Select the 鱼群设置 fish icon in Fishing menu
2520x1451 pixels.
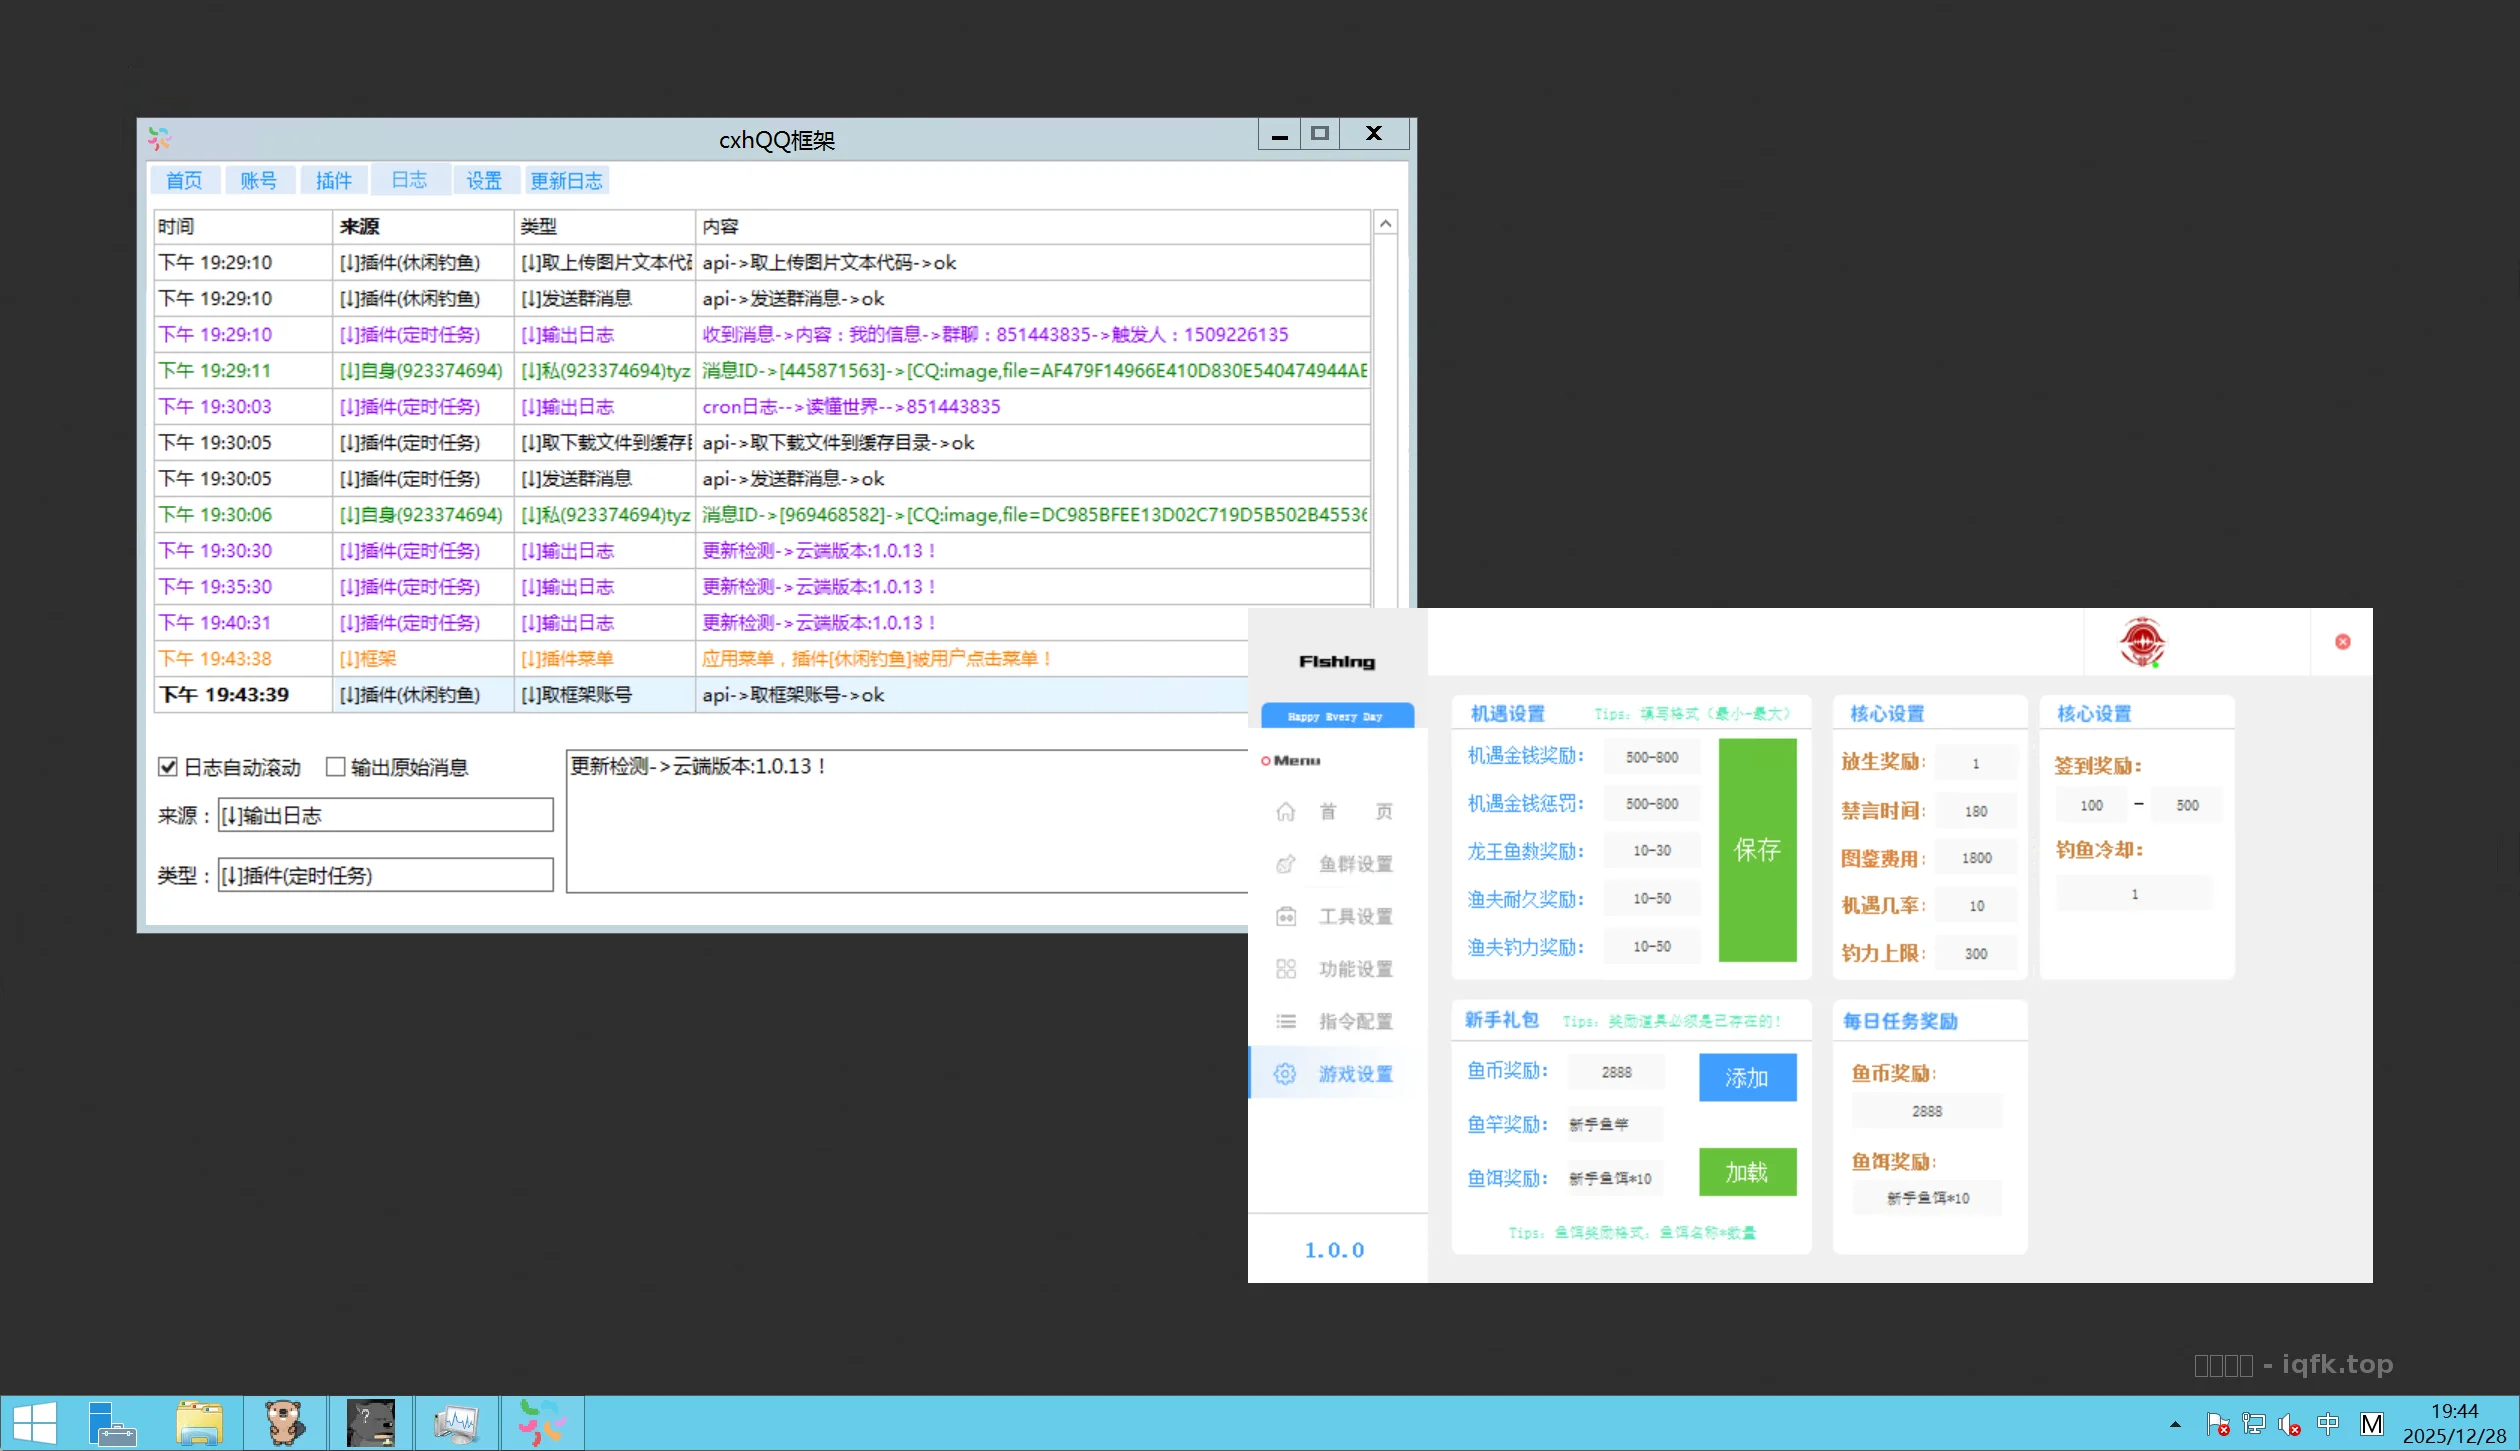pos(1287,863)
